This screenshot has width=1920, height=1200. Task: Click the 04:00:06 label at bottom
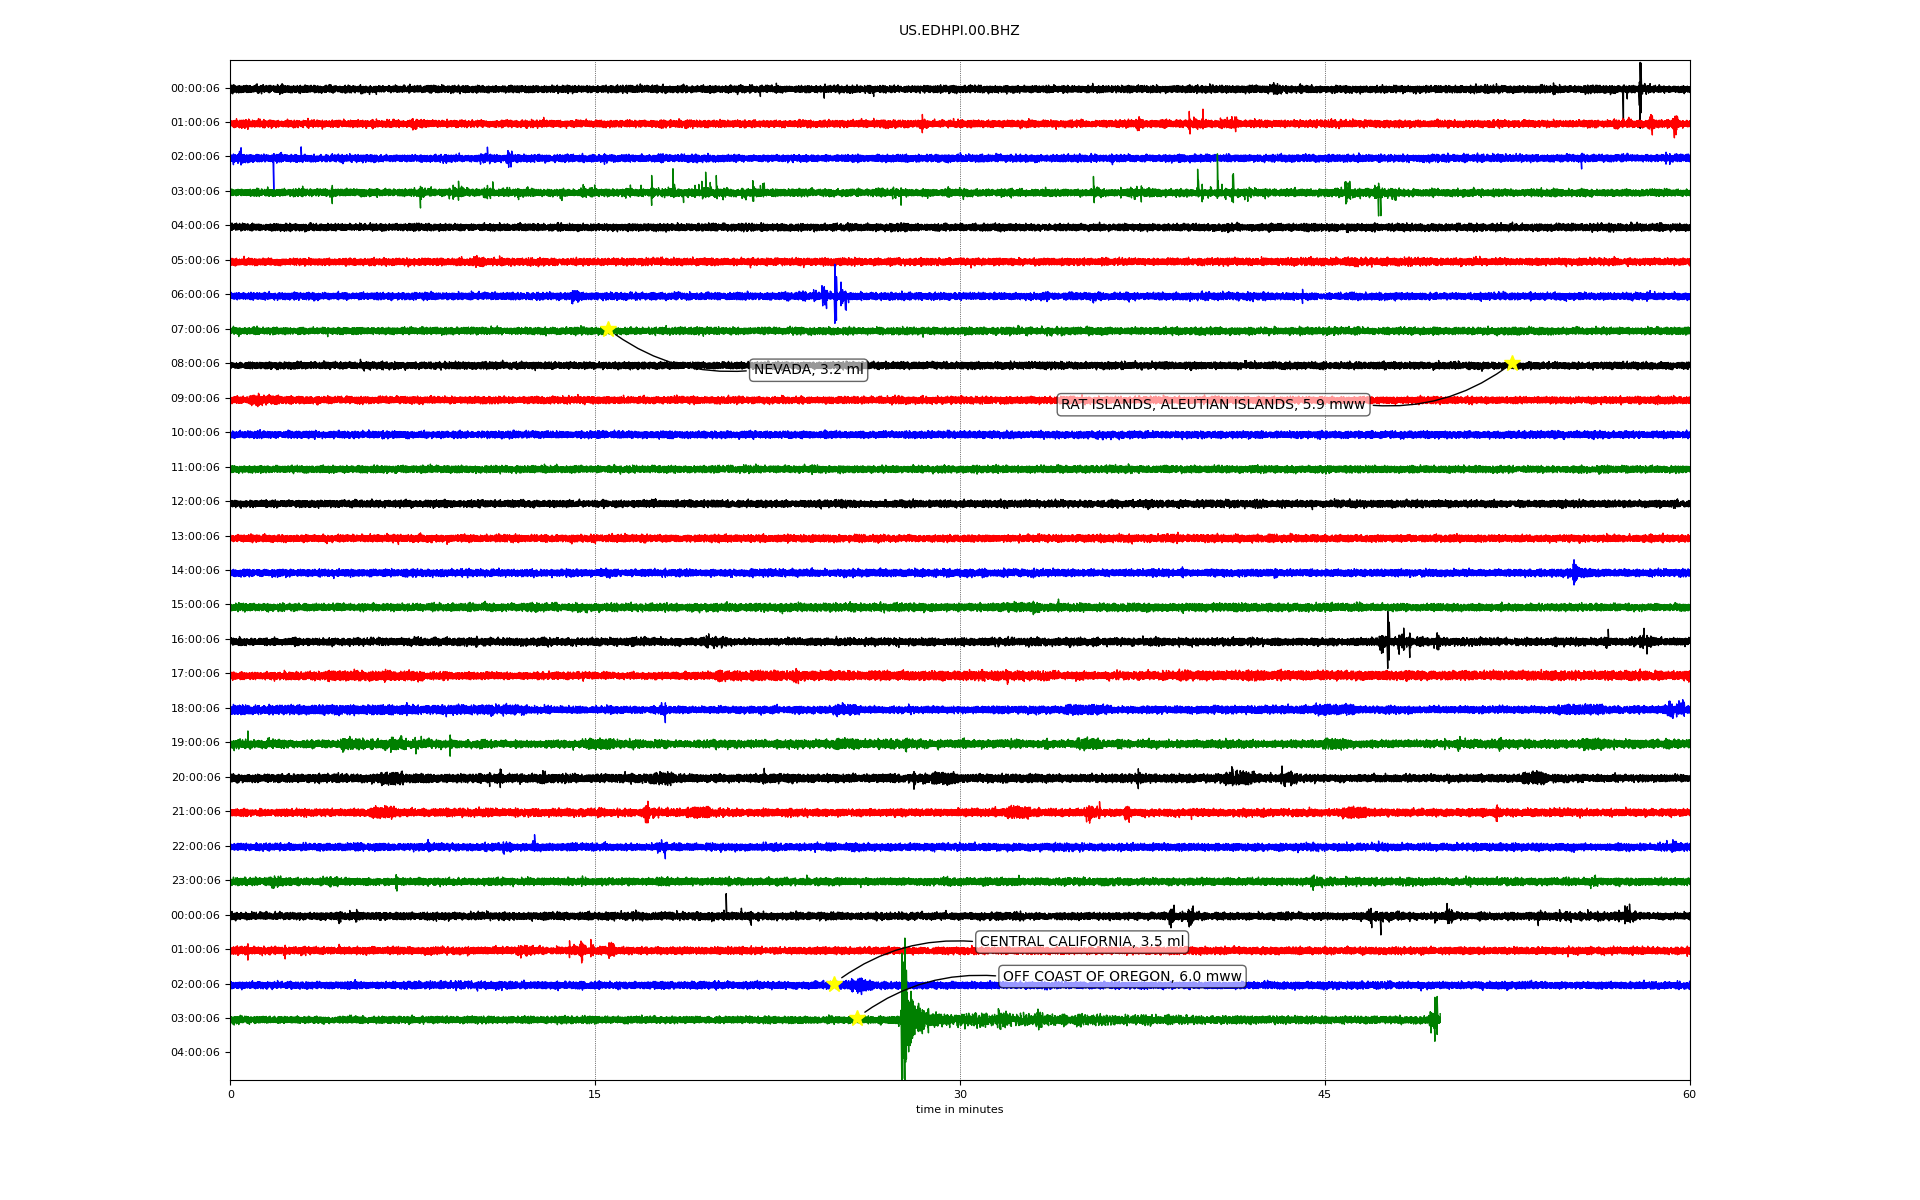(x=195, y=1052)
